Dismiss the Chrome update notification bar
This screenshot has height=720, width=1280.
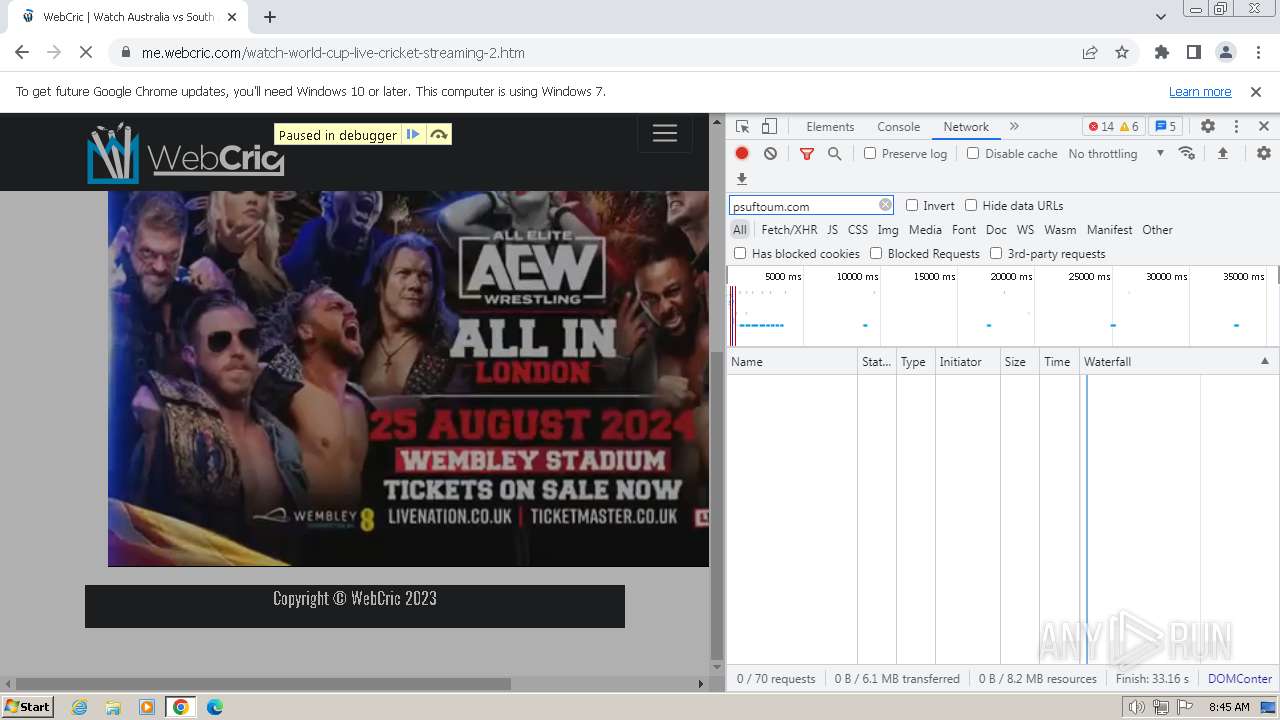[x=1256, y=91]
